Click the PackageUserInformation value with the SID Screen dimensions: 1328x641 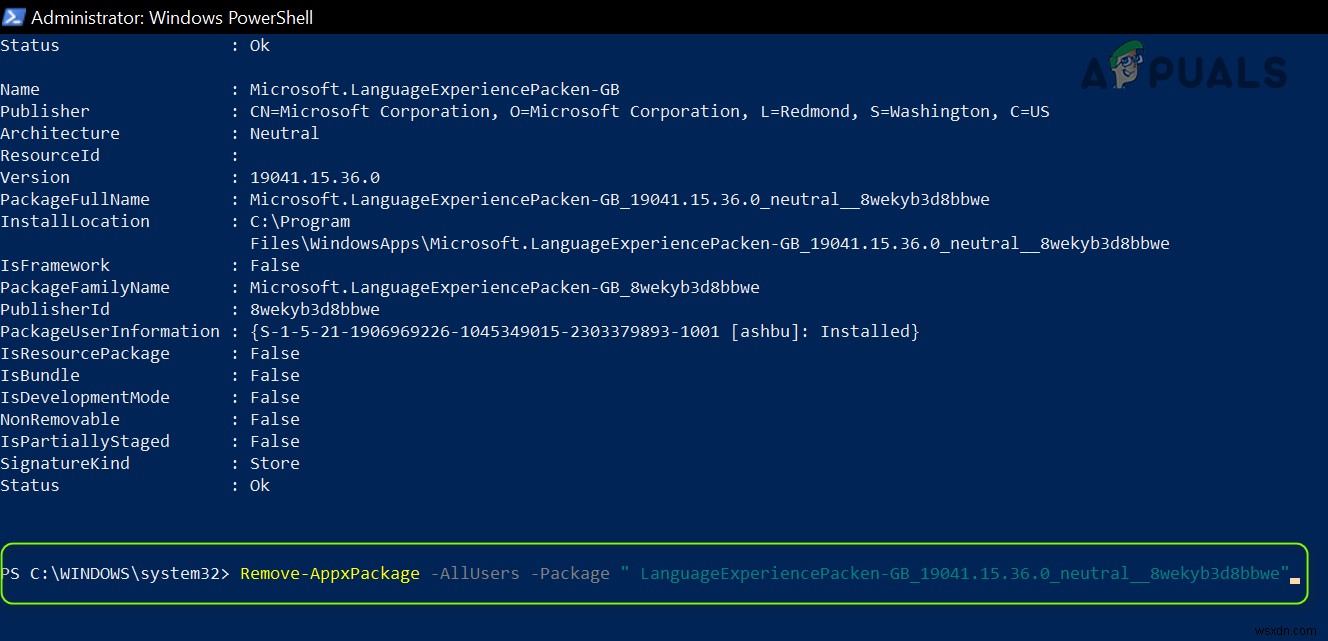(584, 331)
